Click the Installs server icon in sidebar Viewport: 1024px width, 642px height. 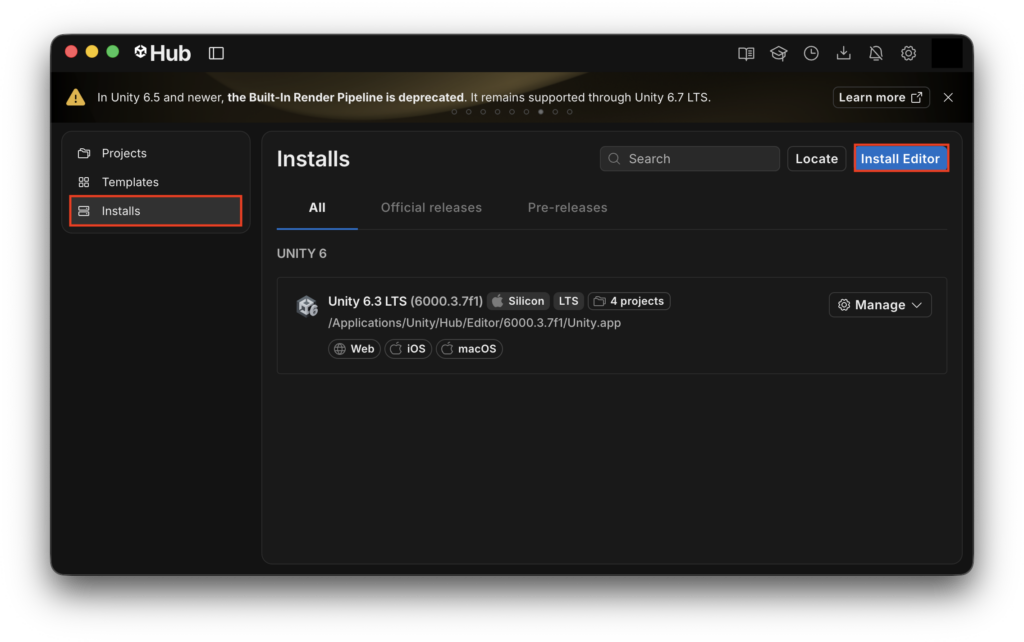click(84, 211)
